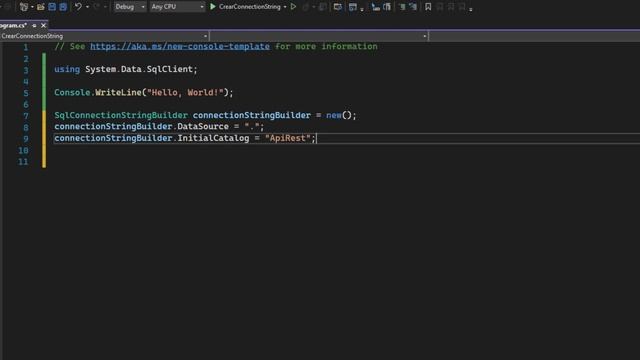Image resolution: width=640 pixels, height=360 pixels.
Task: Expand the undo history dropdown arrow
Action: point(87,7)
